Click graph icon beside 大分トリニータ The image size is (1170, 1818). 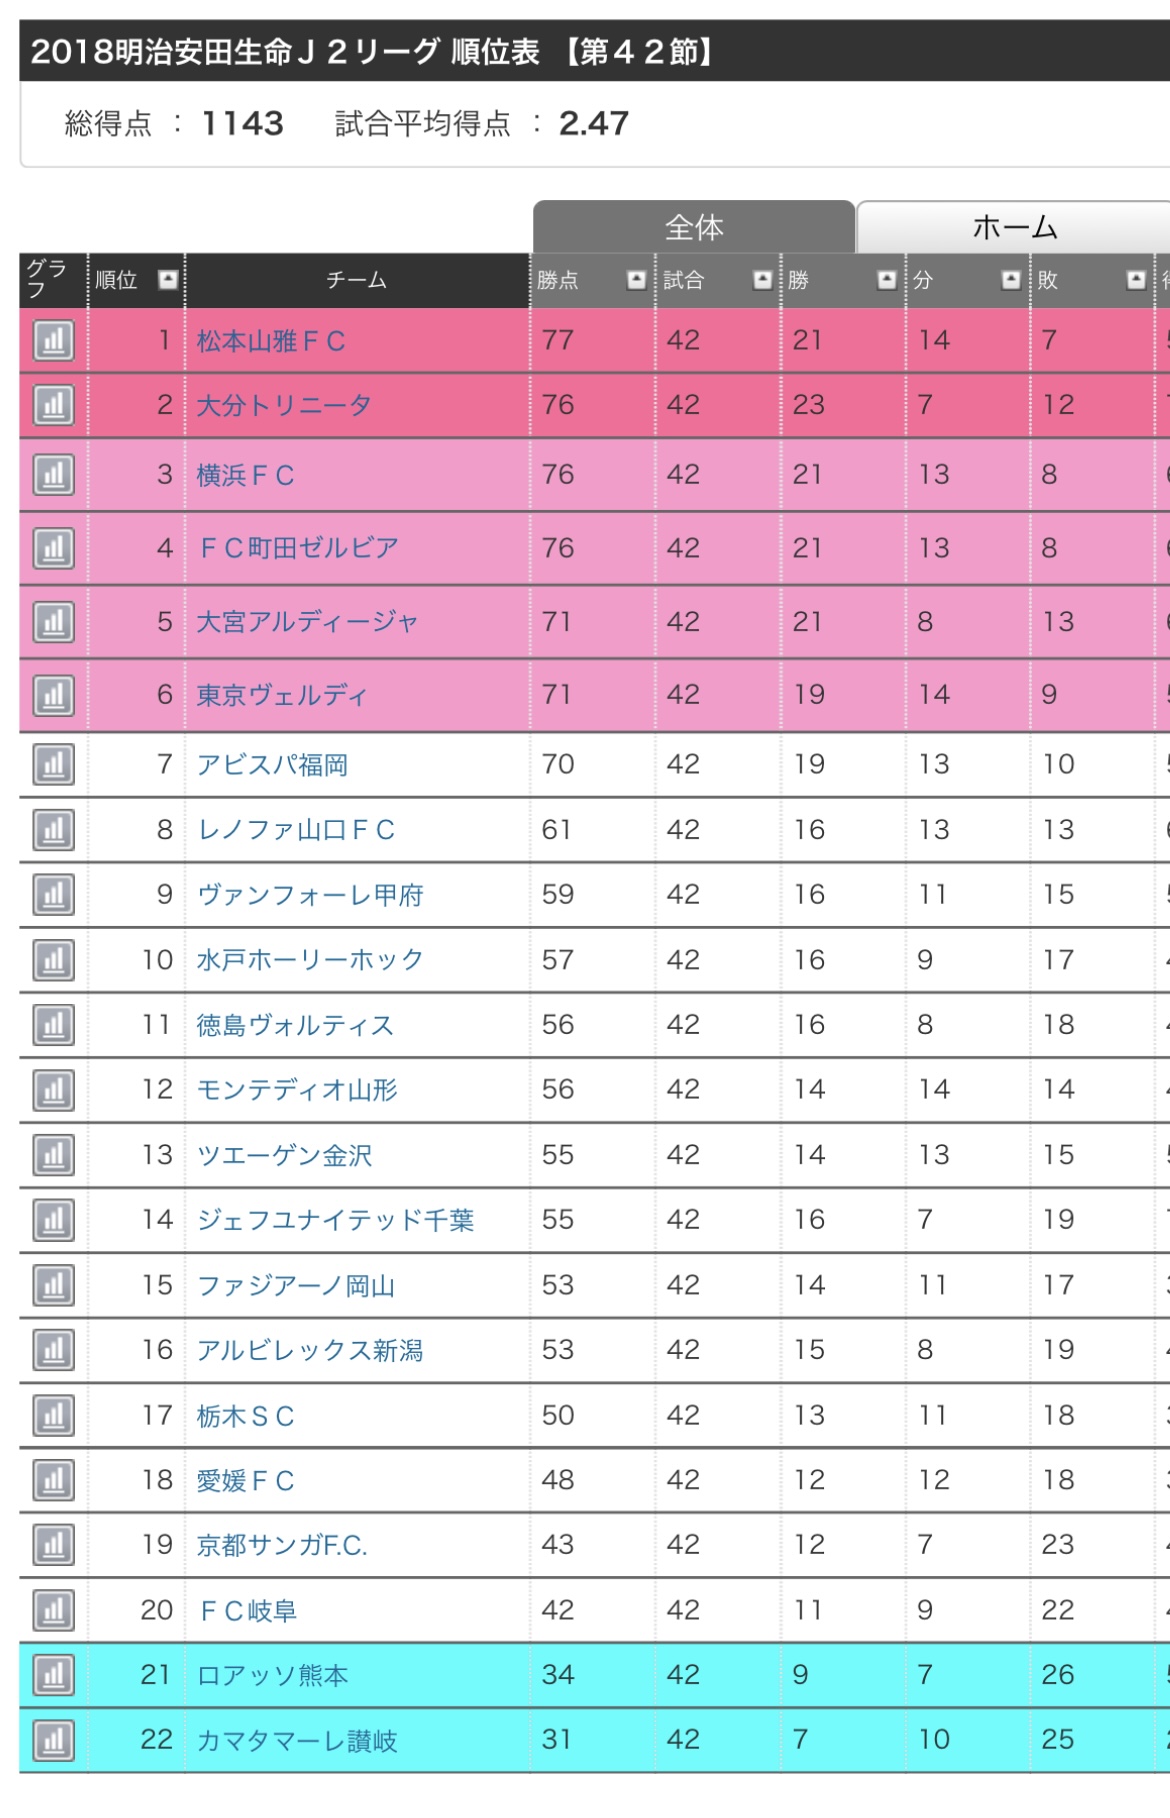click(x=53, y=405)
